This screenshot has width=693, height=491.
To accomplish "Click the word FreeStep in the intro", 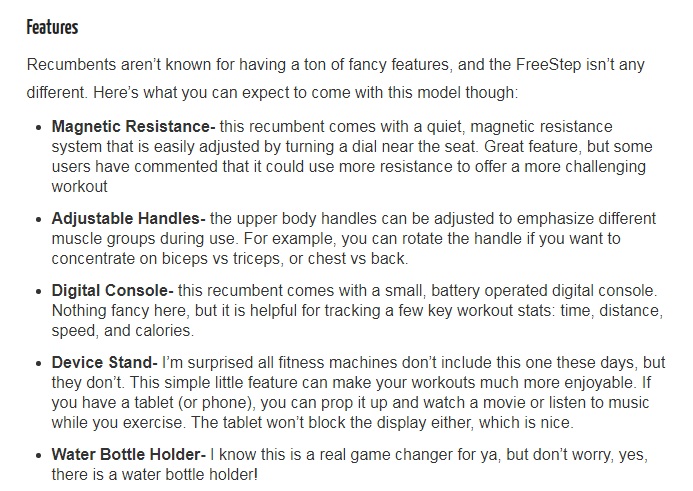I will (548, 65).
